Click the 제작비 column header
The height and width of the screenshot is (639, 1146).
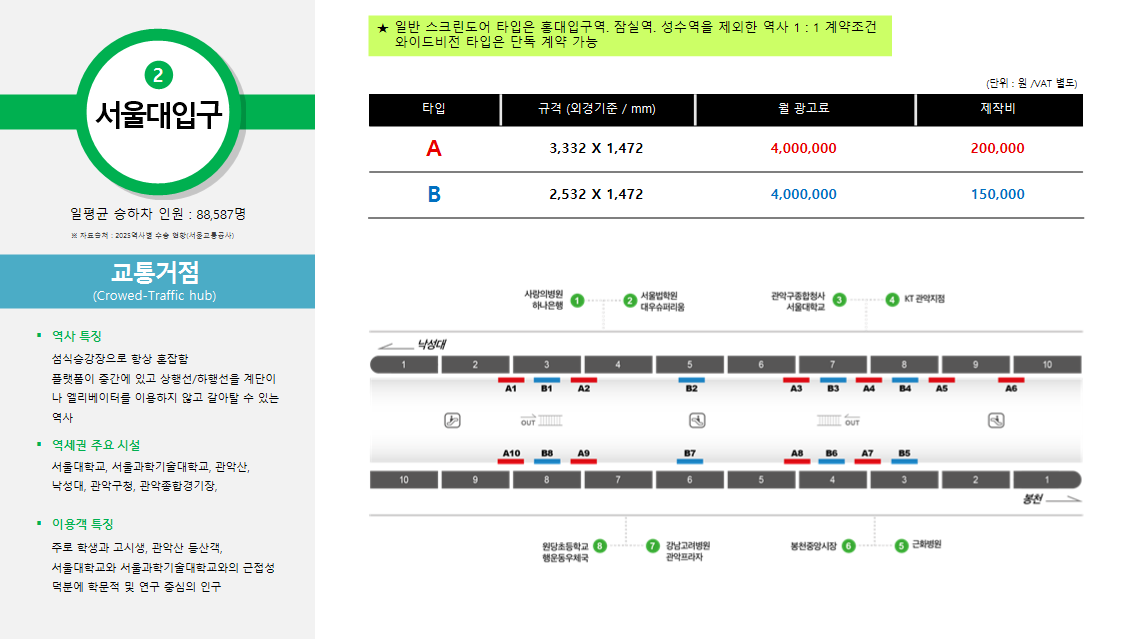[997, 109]
